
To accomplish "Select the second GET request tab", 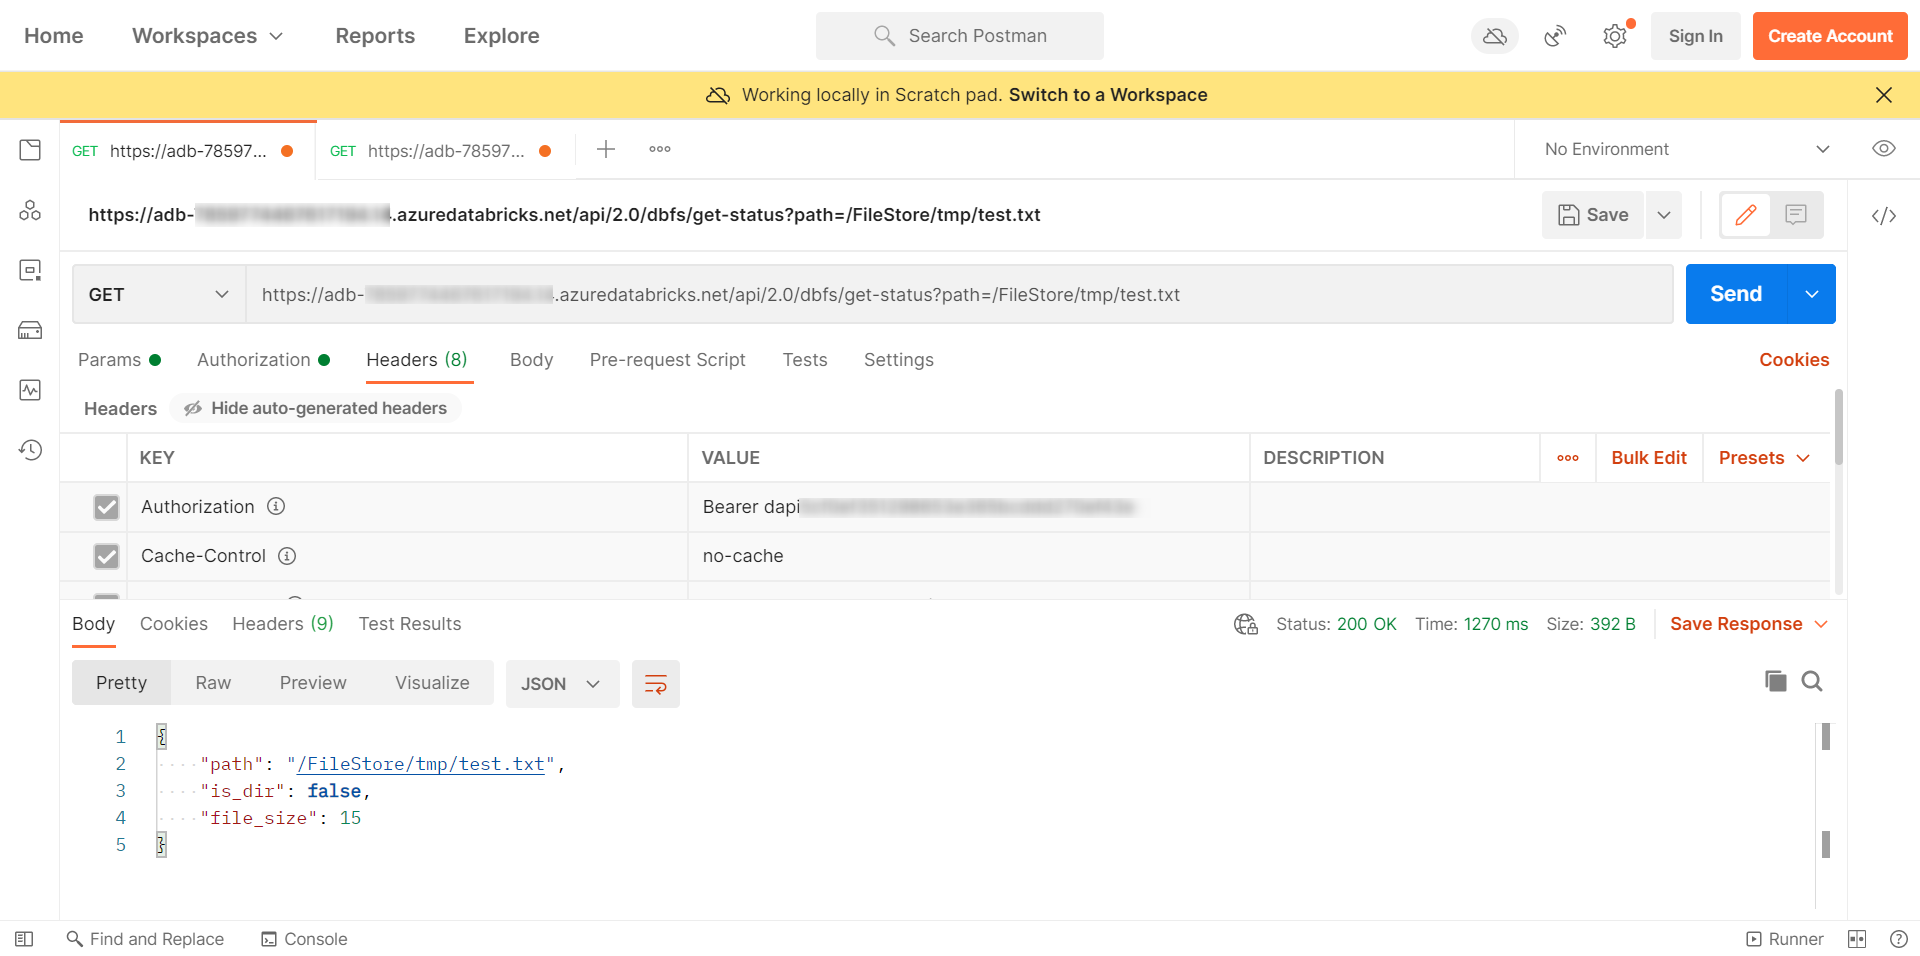I will pos(445,151).
